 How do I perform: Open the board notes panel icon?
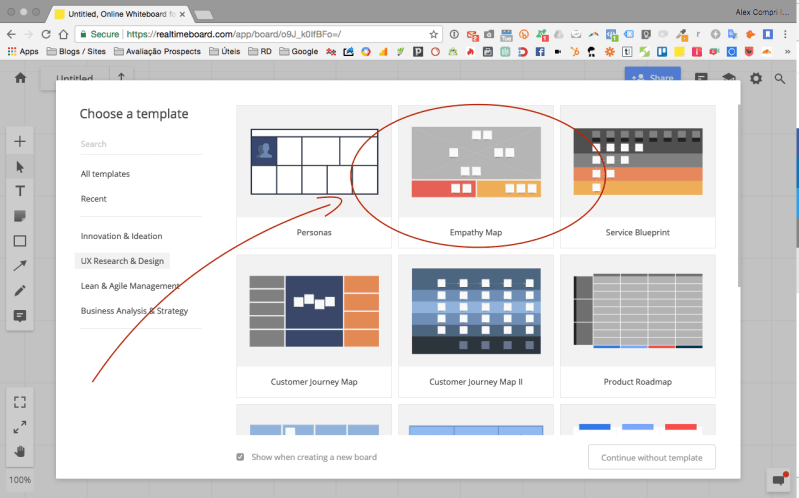coord(701,77)
